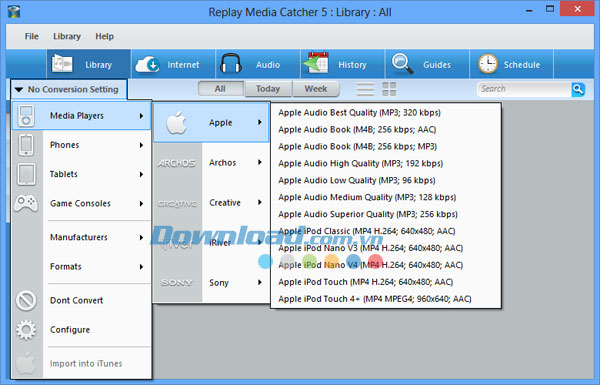600x385 pixels.
Task: Expand the Phones submenu arrow
Action: (x=141, y=145)
